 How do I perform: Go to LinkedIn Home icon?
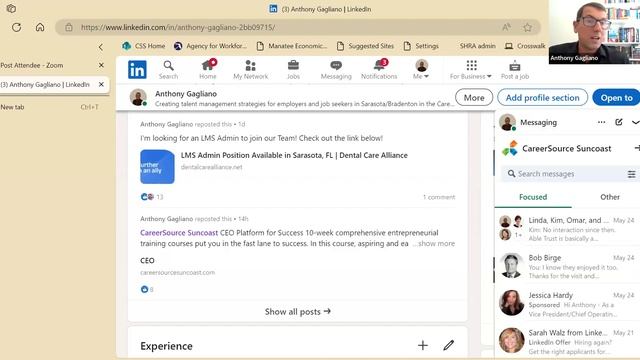point(208,70)
